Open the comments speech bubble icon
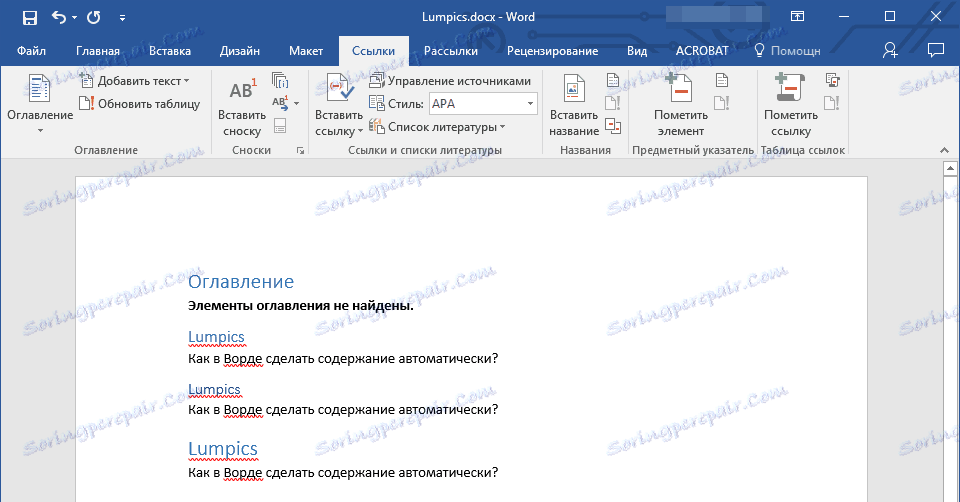 tap(936, 50)
